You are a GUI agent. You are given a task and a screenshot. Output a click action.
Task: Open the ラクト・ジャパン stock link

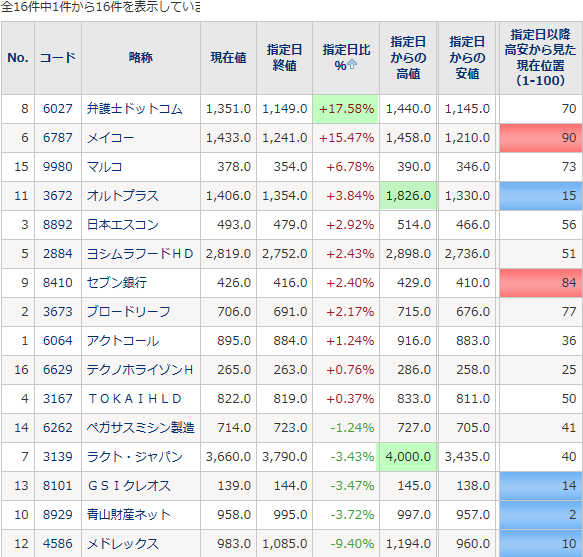[135, 457]
